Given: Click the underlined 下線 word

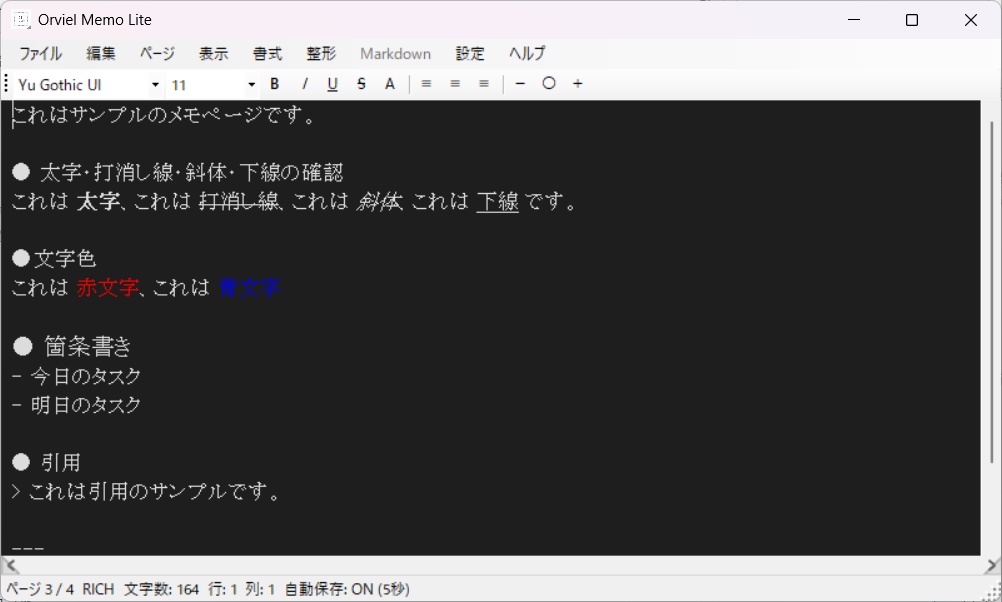Looking at the screenshot, I should 498,201.
